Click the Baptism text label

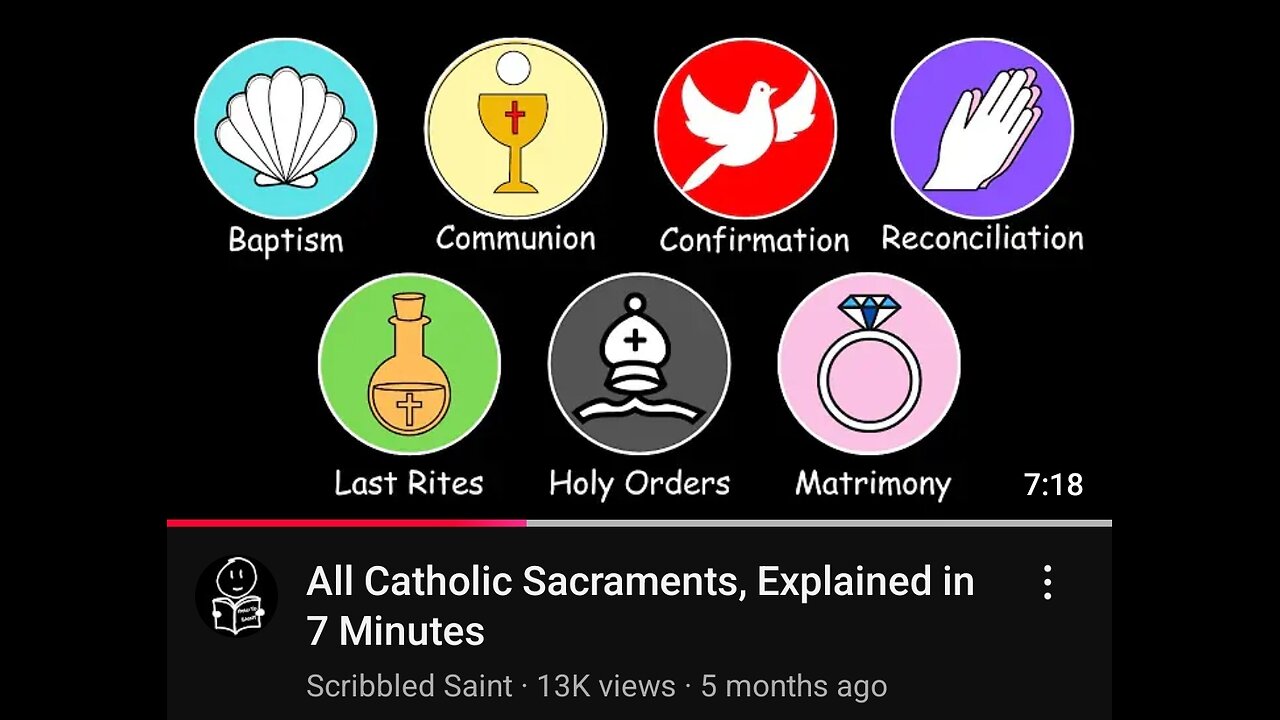(285, 240)
